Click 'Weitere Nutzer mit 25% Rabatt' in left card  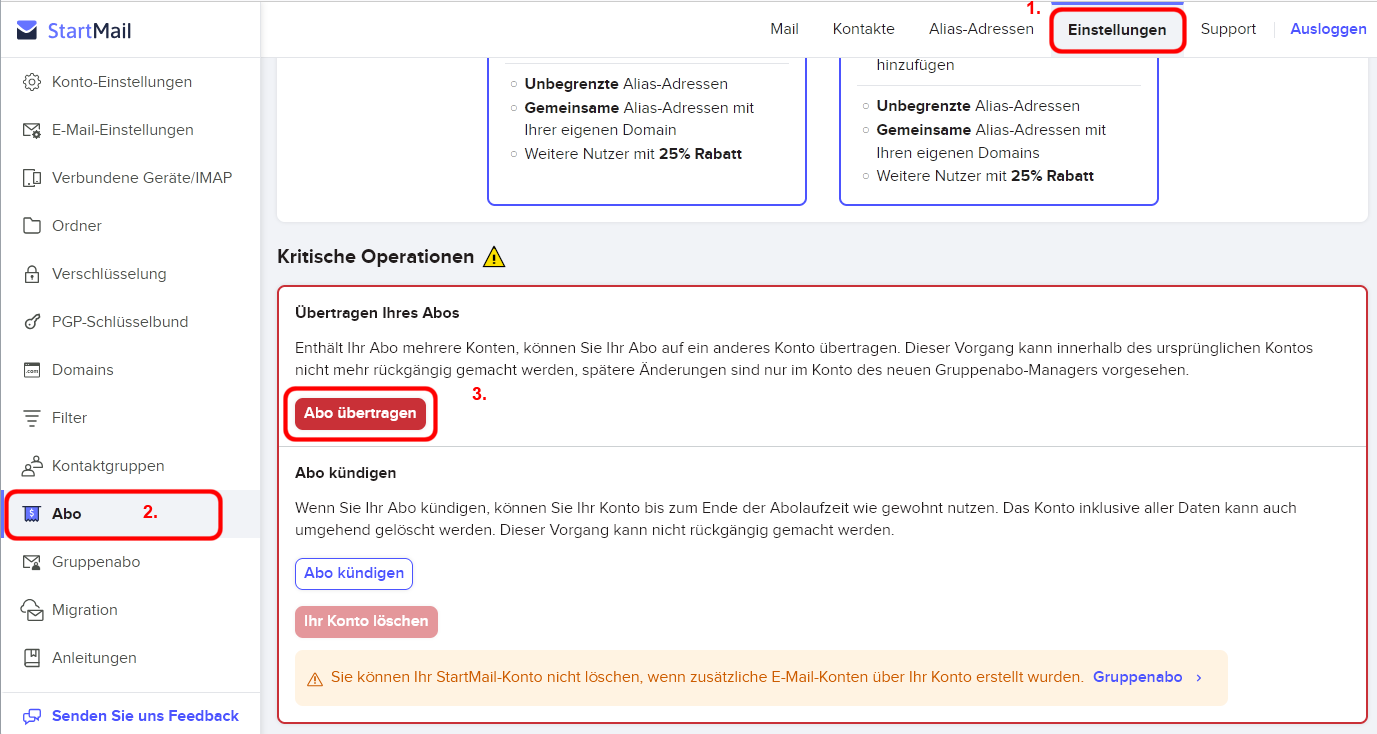click(633, 154)
